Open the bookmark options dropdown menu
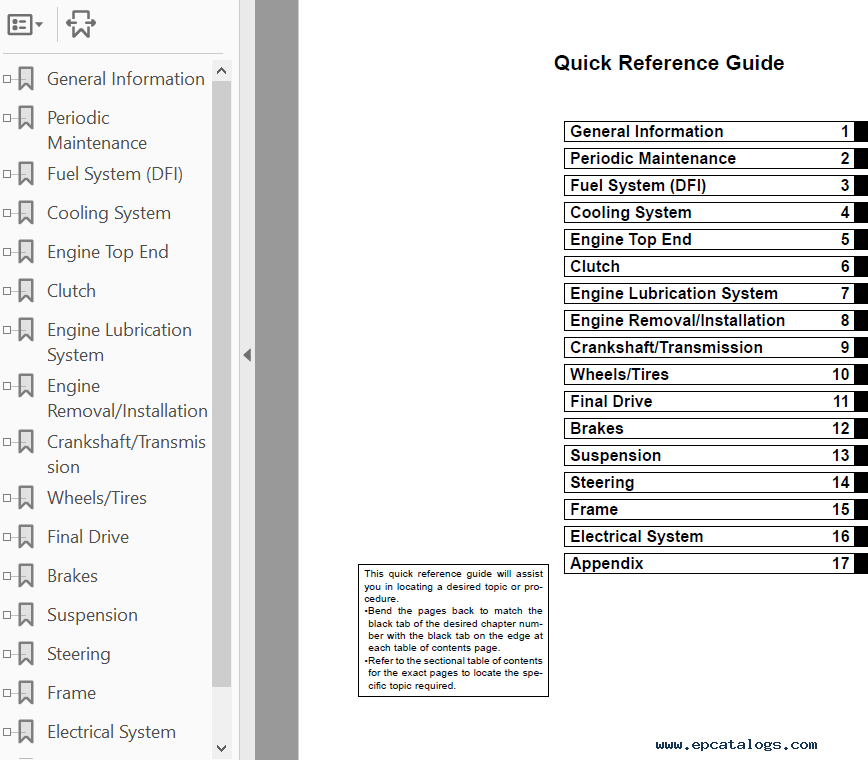The height and width of the screenshot is (761, 868). (25, 25)
